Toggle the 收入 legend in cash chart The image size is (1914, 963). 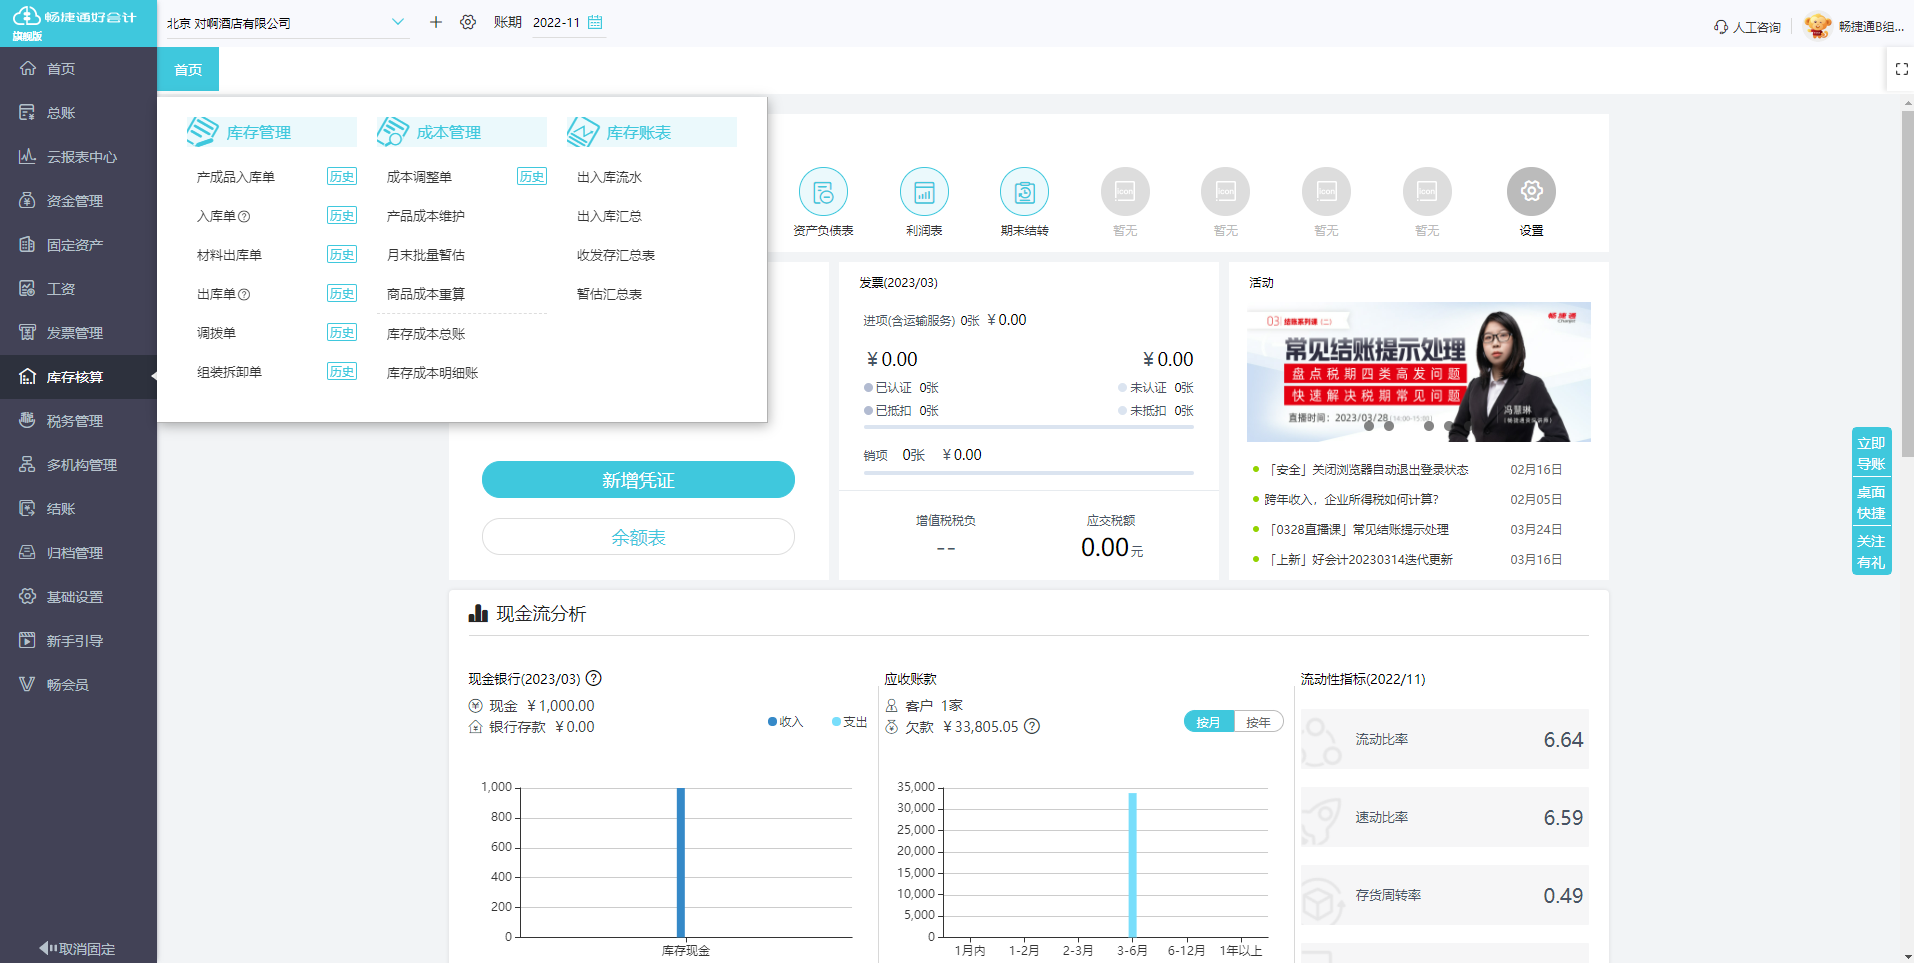click(786, 721)
